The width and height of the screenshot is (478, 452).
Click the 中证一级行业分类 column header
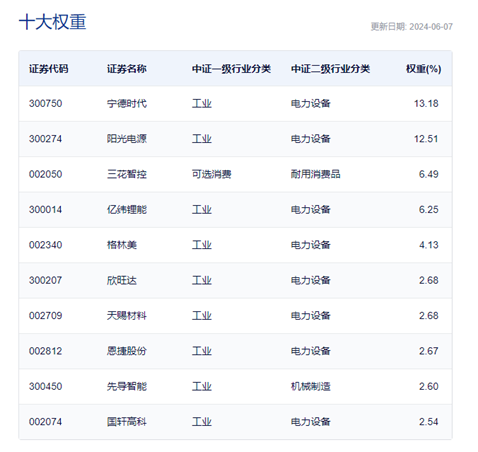[231, 69]
